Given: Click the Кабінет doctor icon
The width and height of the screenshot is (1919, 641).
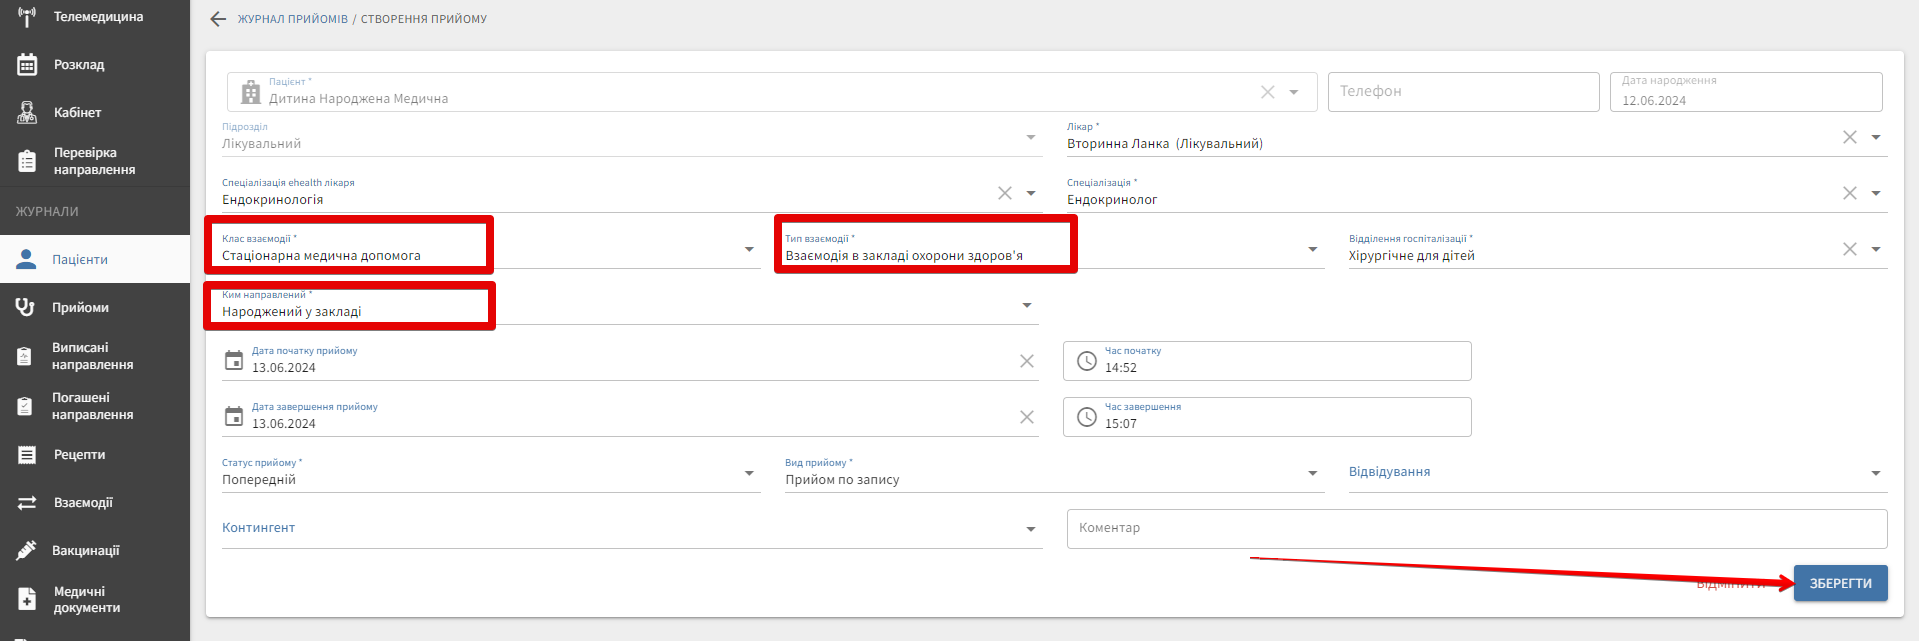Looking at the screenshot, I should [x=27, y=113].
